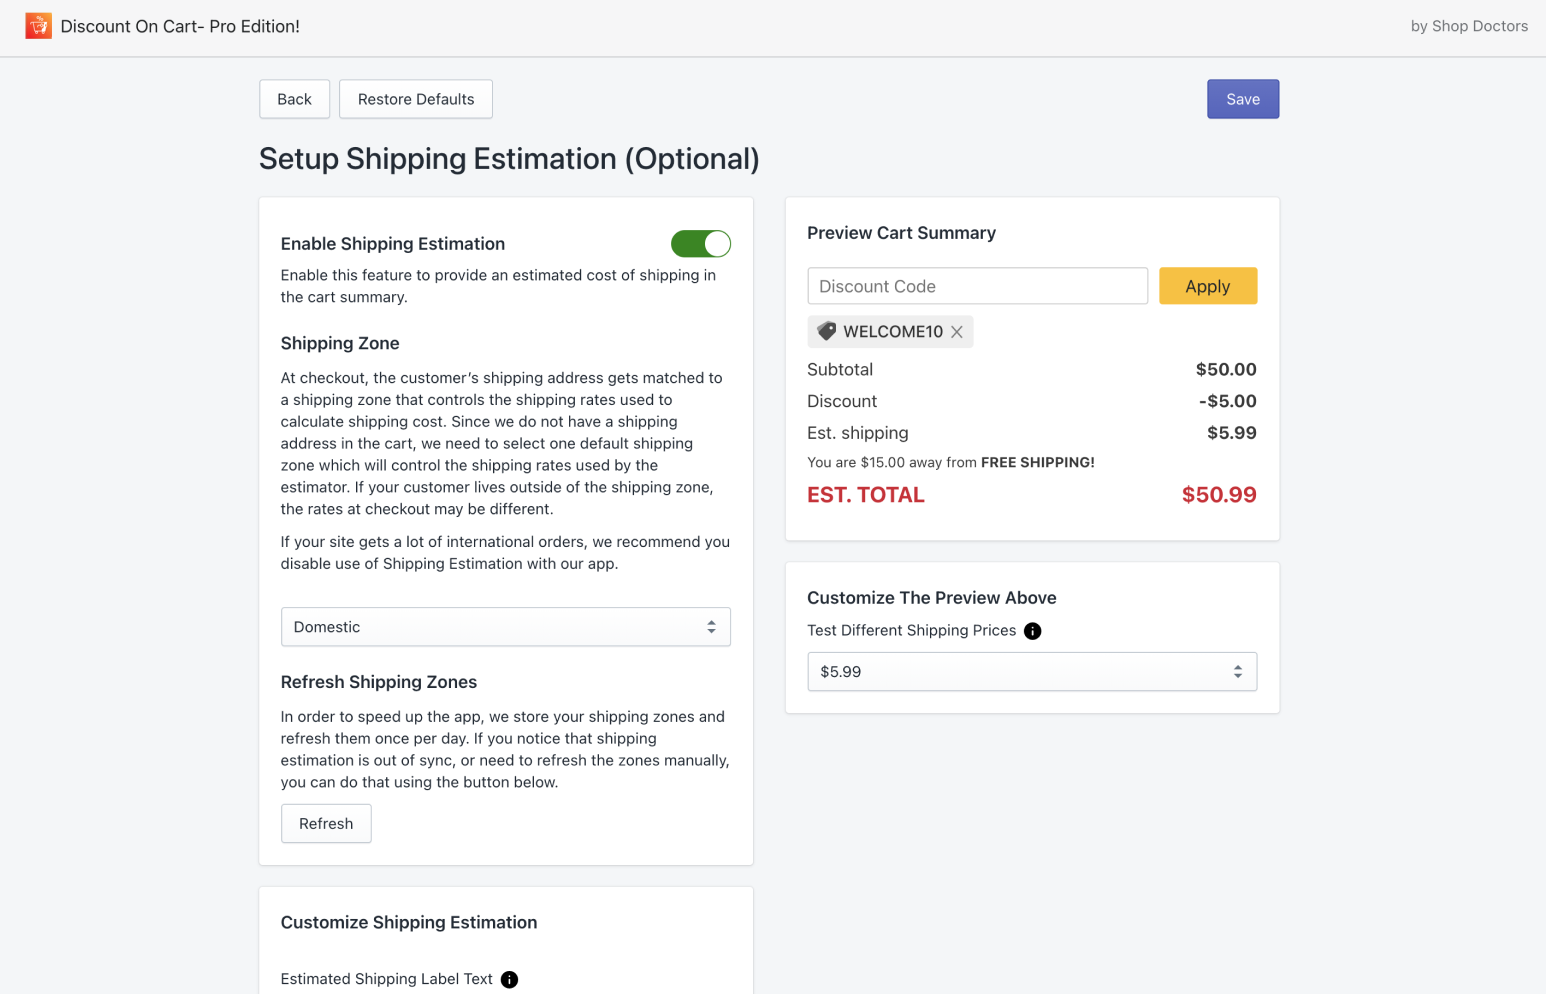Show info for Test Different Shipping Prices
1546x994 pixels.
click(1033, 631)
